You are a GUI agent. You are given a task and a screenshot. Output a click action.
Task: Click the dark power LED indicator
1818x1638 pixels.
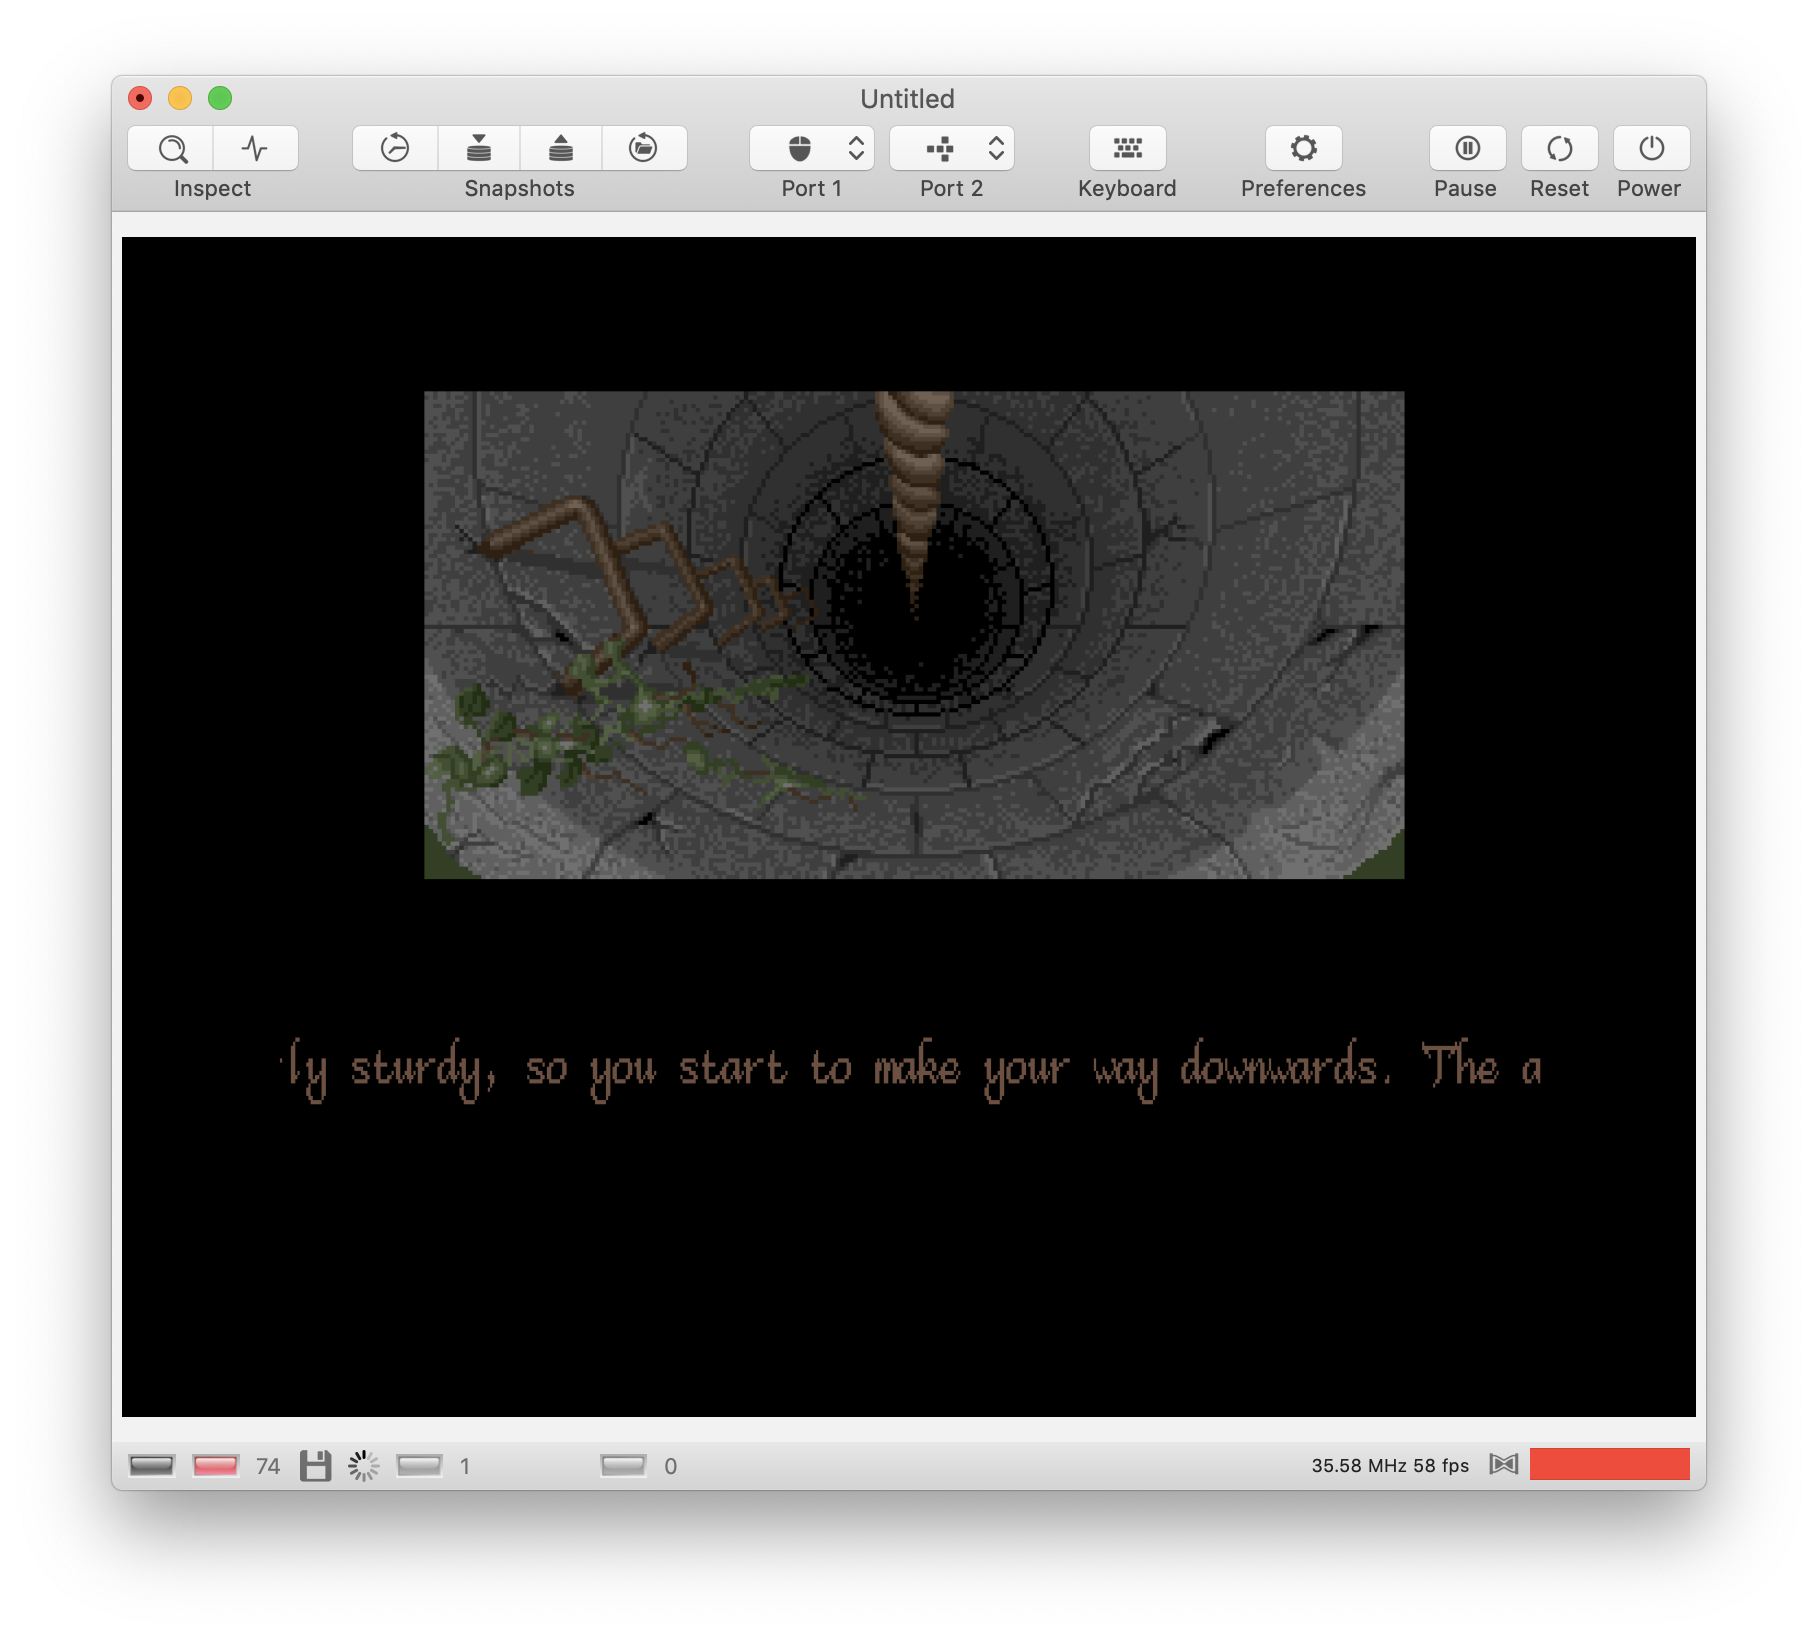click(x=152, y=1466)
